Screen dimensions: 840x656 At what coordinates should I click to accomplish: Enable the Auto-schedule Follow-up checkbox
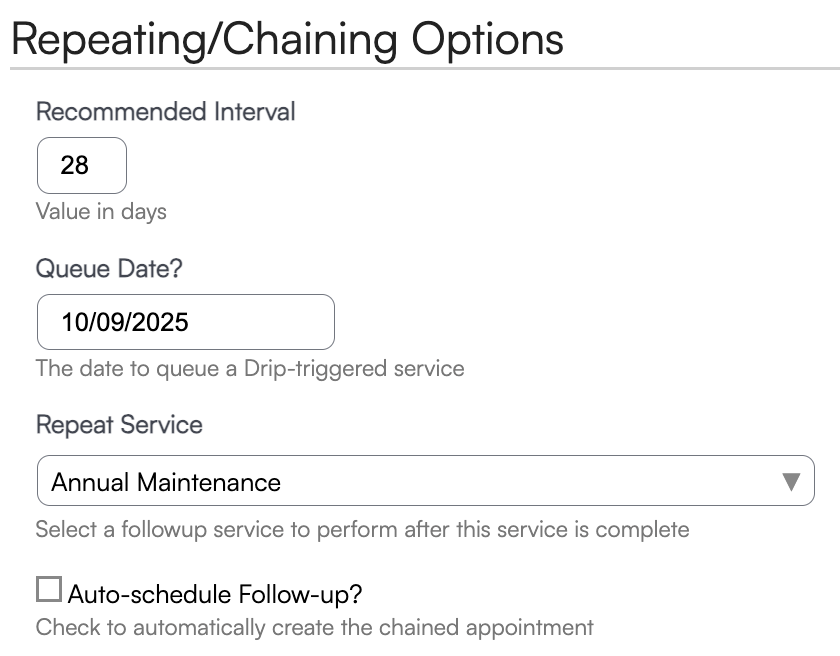48,590
